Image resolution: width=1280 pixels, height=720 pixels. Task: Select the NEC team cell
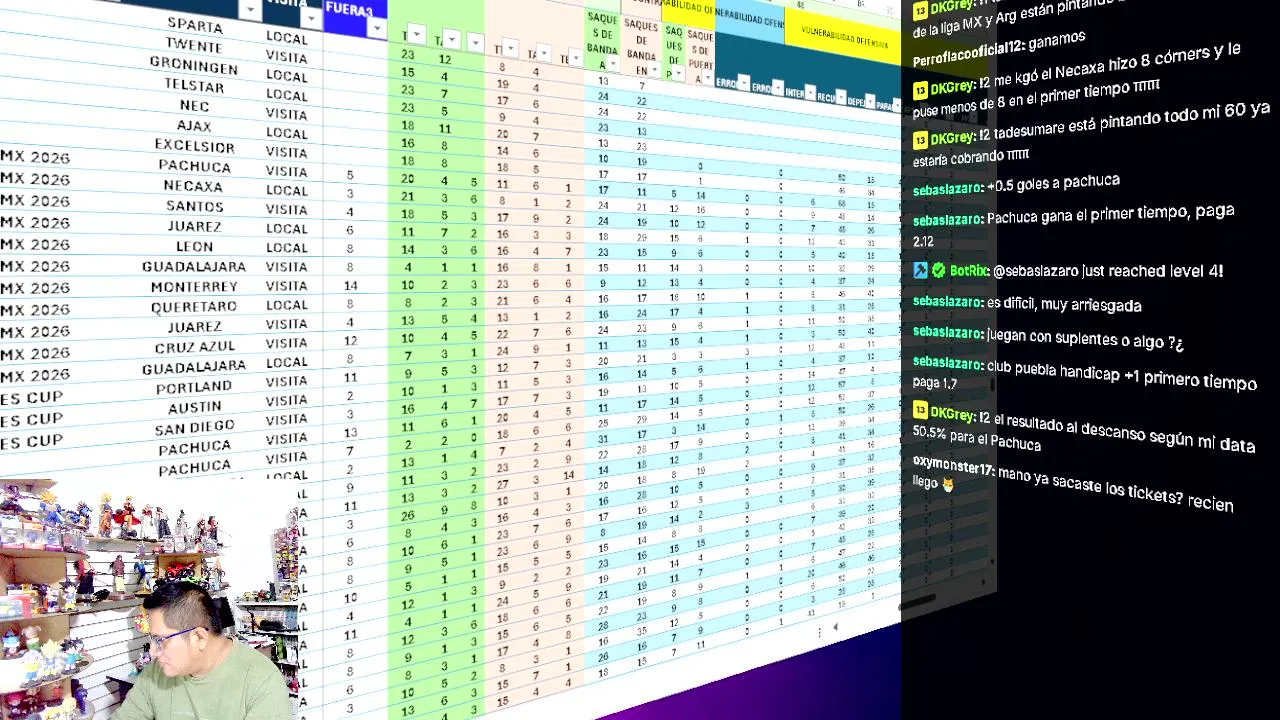(x=194, y=106)
